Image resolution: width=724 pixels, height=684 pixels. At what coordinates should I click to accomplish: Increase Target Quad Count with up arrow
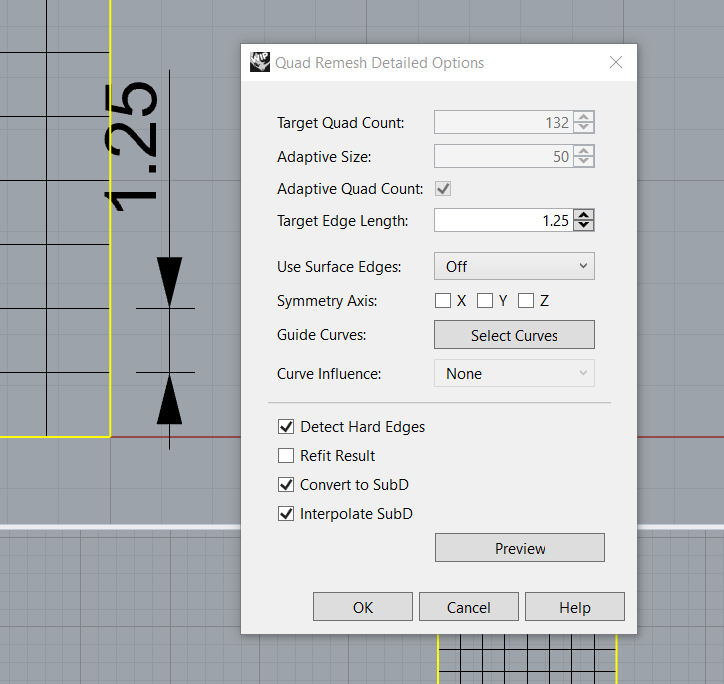(x=584, y=117)
